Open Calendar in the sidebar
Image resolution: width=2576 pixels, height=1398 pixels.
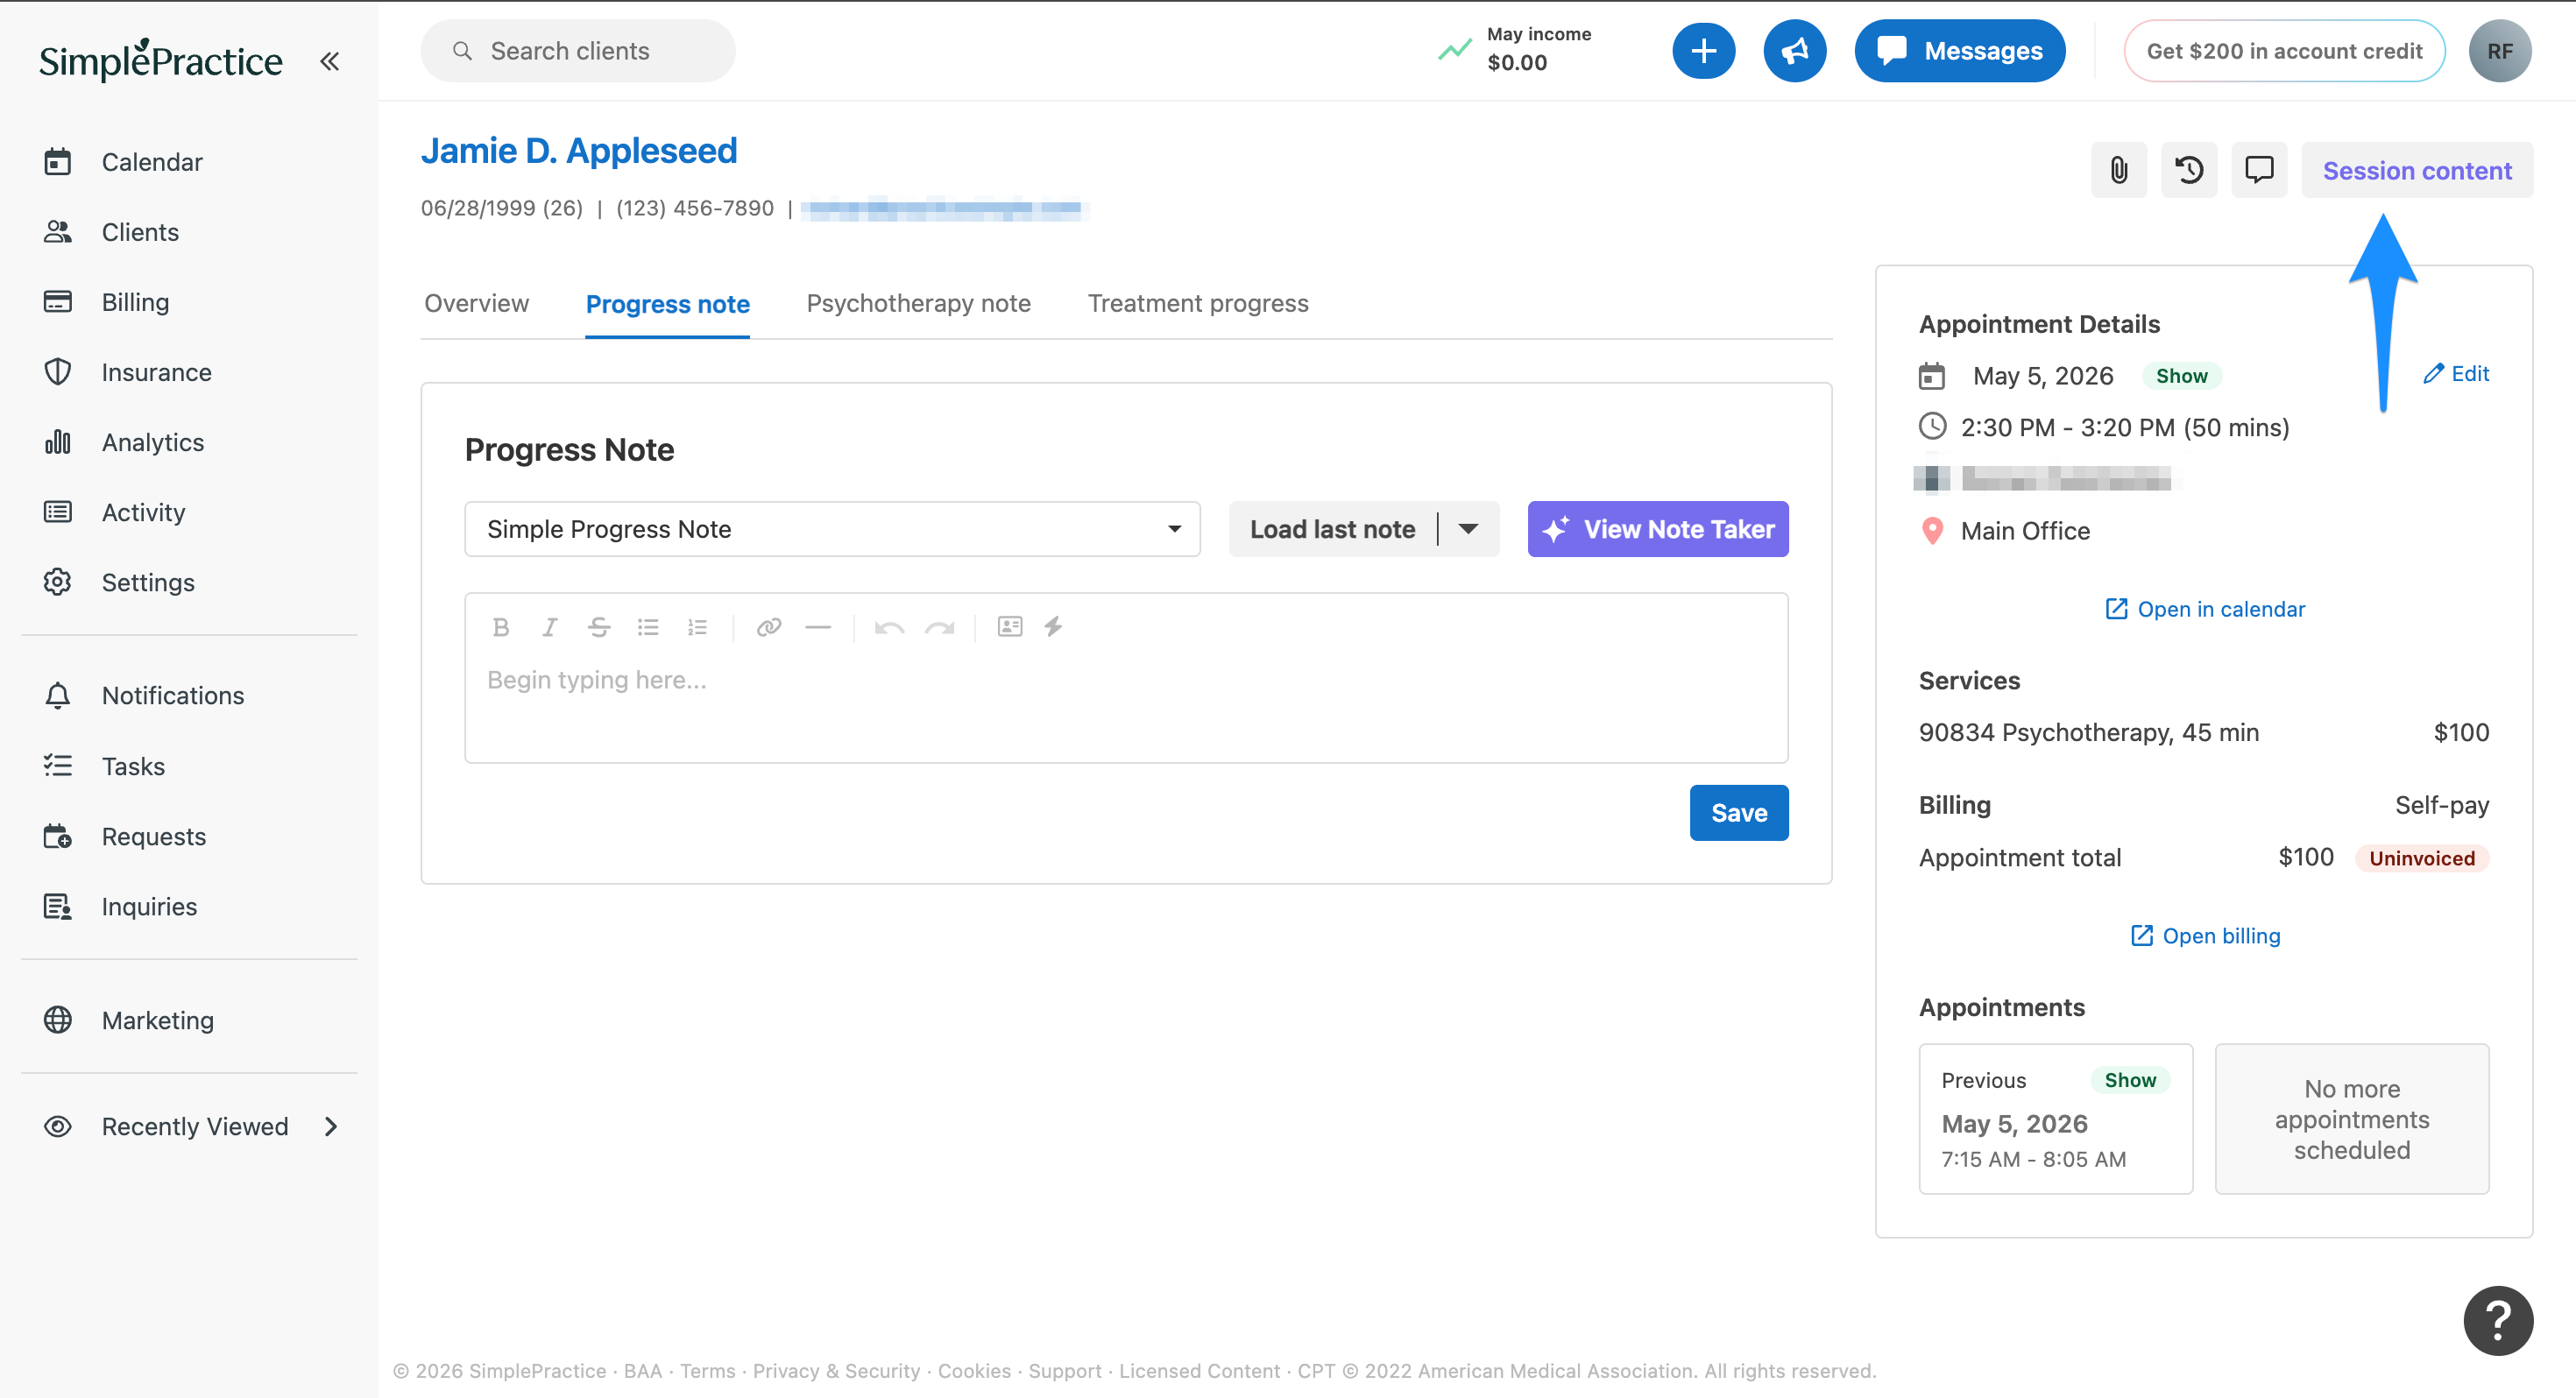point(152,162)
